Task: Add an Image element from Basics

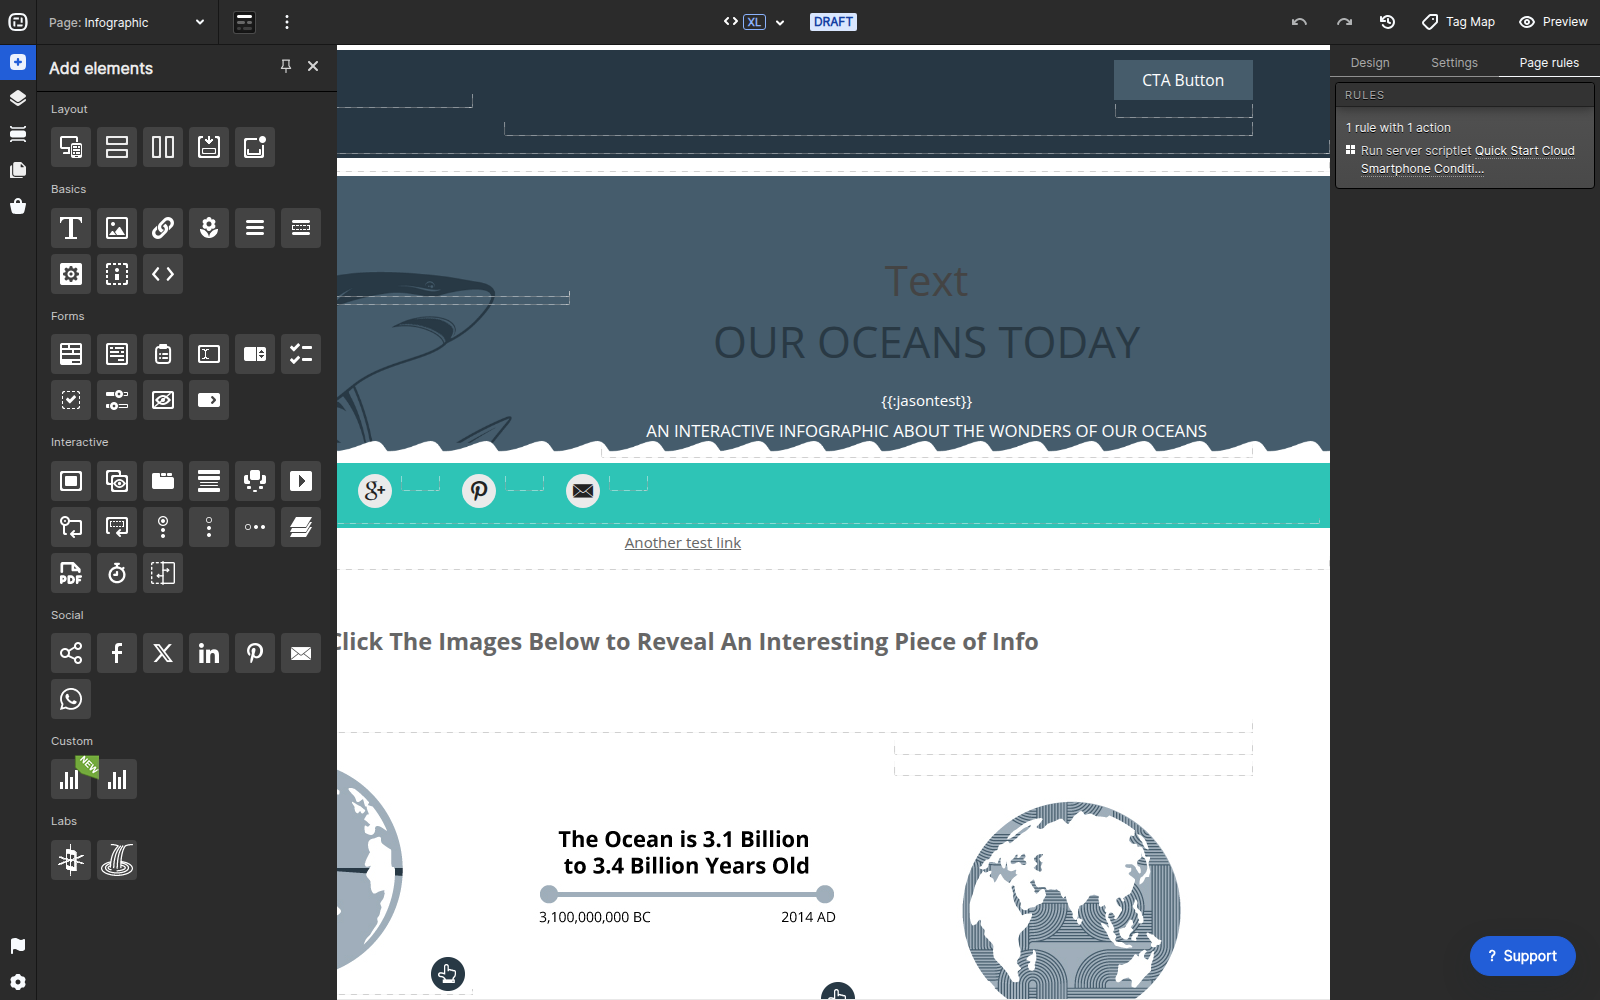Action: tap(117, 228)
